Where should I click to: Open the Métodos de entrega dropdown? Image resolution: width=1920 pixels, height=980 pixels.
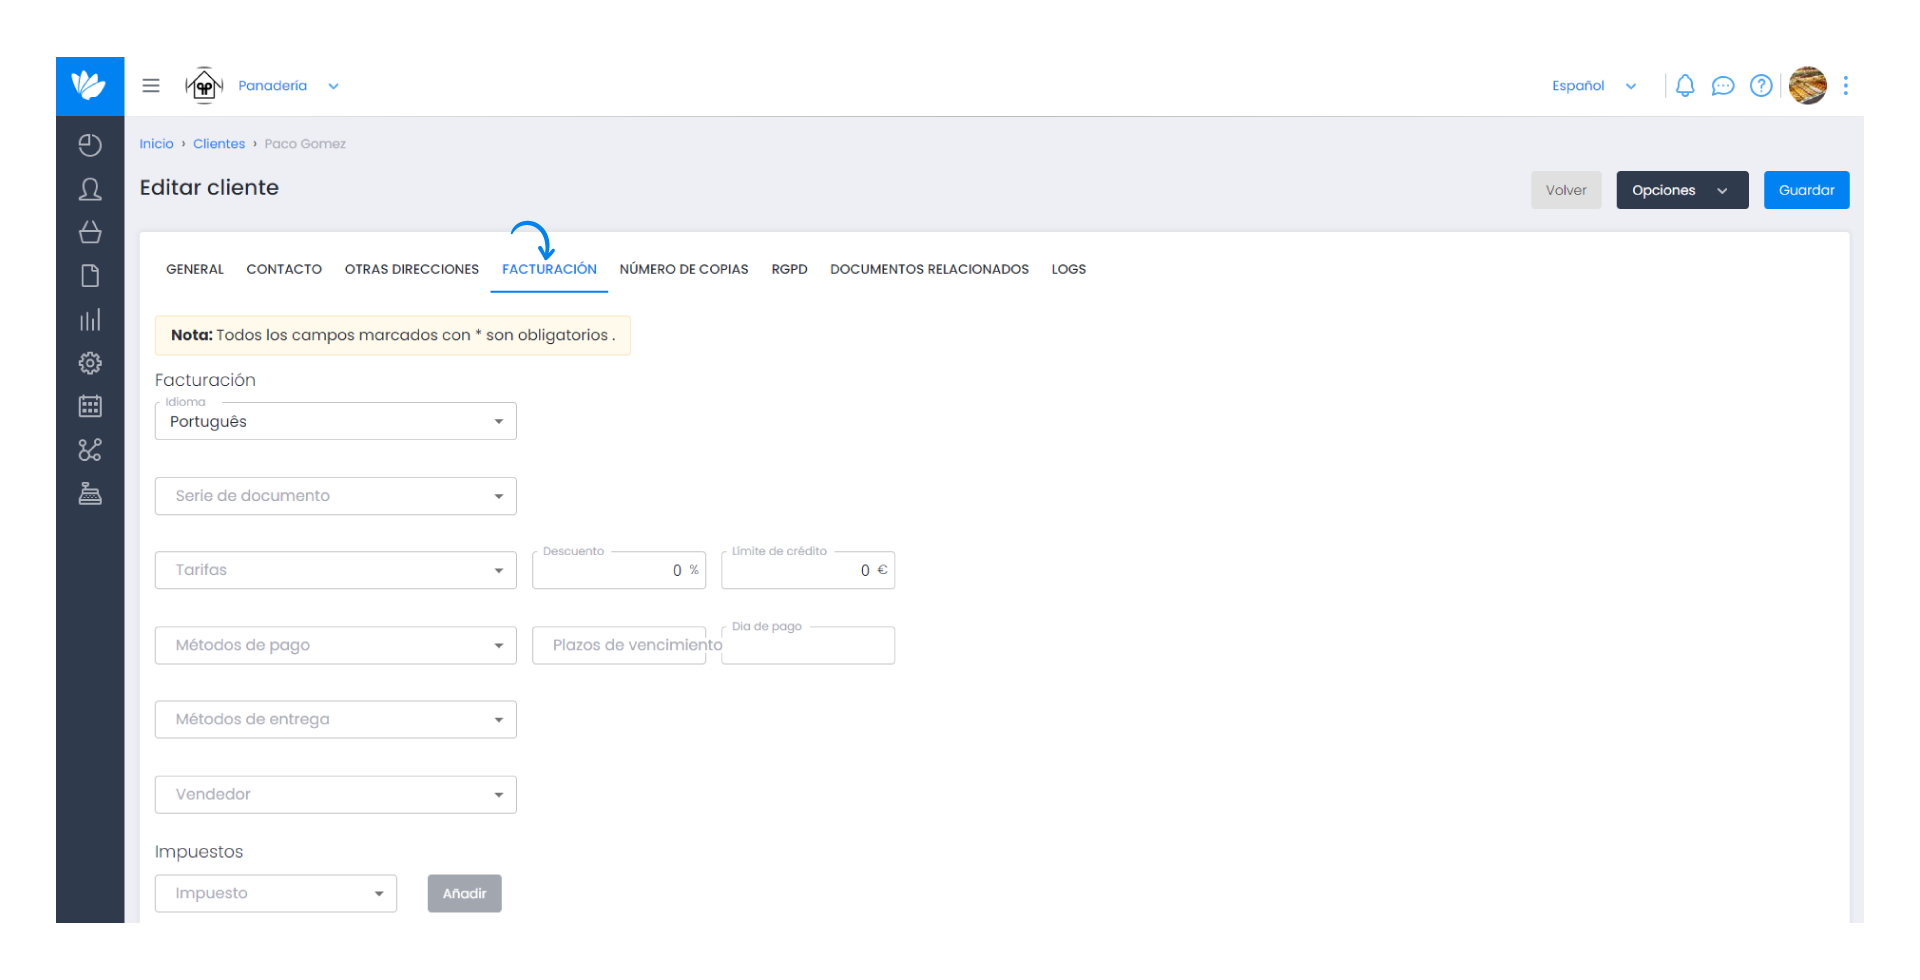coord(336,719)
